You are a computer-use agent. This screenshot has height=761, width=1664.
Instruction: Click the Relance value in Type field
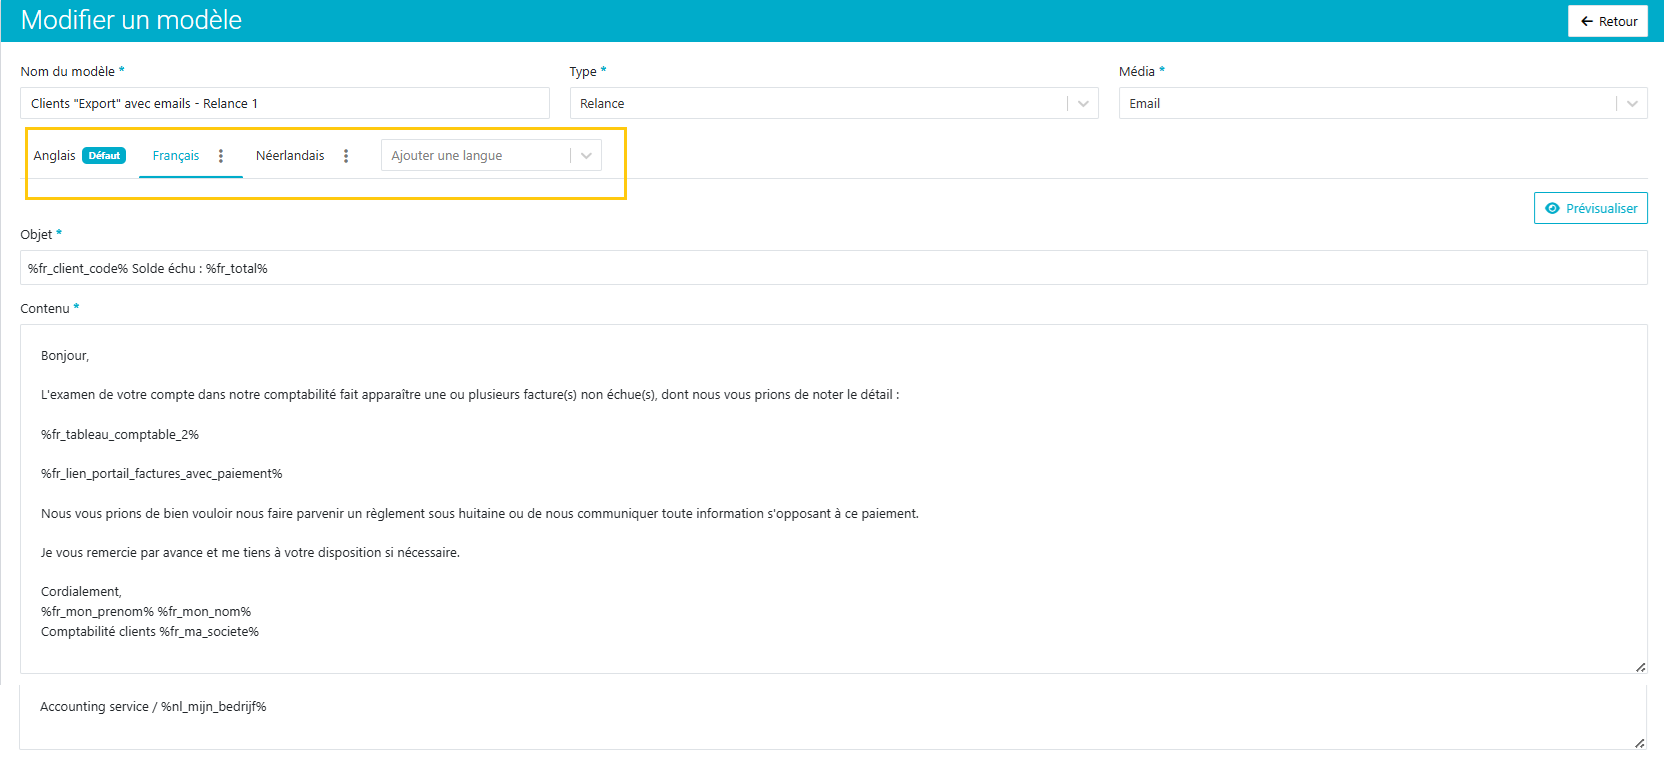[x=602, y=104]
